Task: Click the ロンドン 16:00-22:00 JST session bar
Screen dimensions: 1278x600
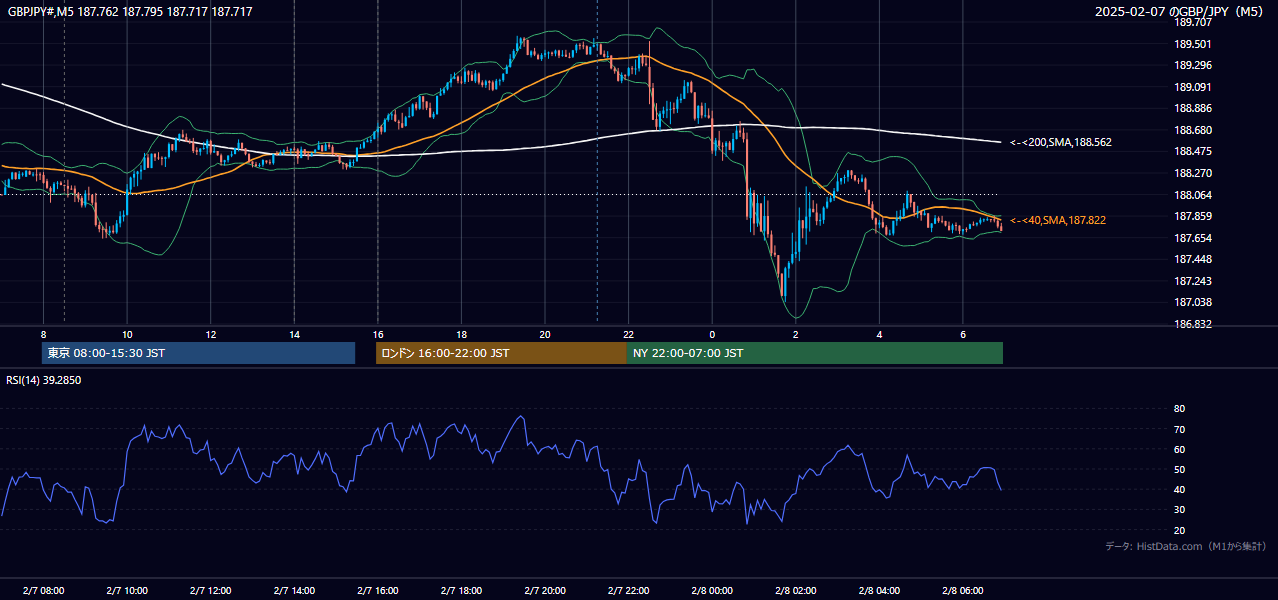Action: point(501,353)
